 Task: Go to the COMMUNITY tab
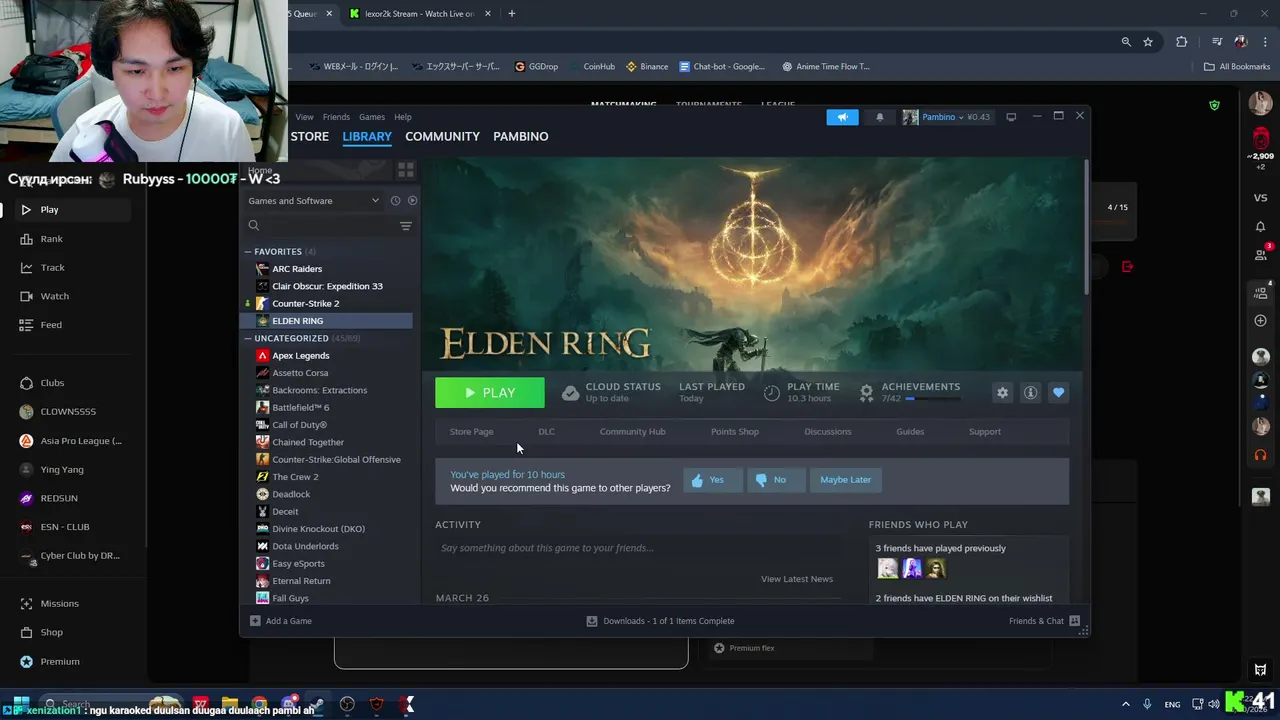[x=442, y=136]
